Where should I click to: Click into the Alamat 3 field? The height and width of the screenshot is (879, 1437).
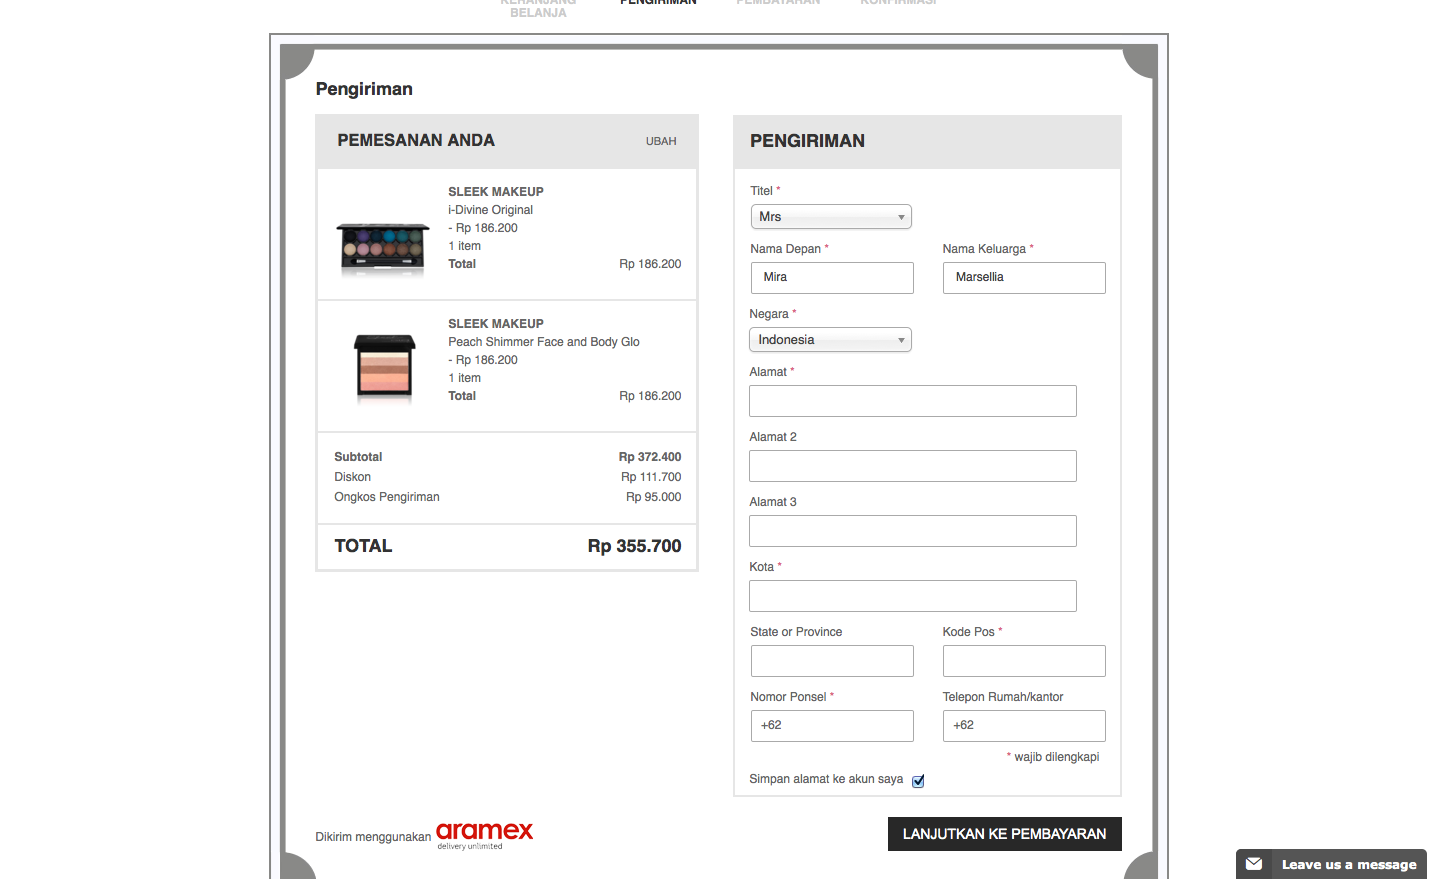coord(912,531)
